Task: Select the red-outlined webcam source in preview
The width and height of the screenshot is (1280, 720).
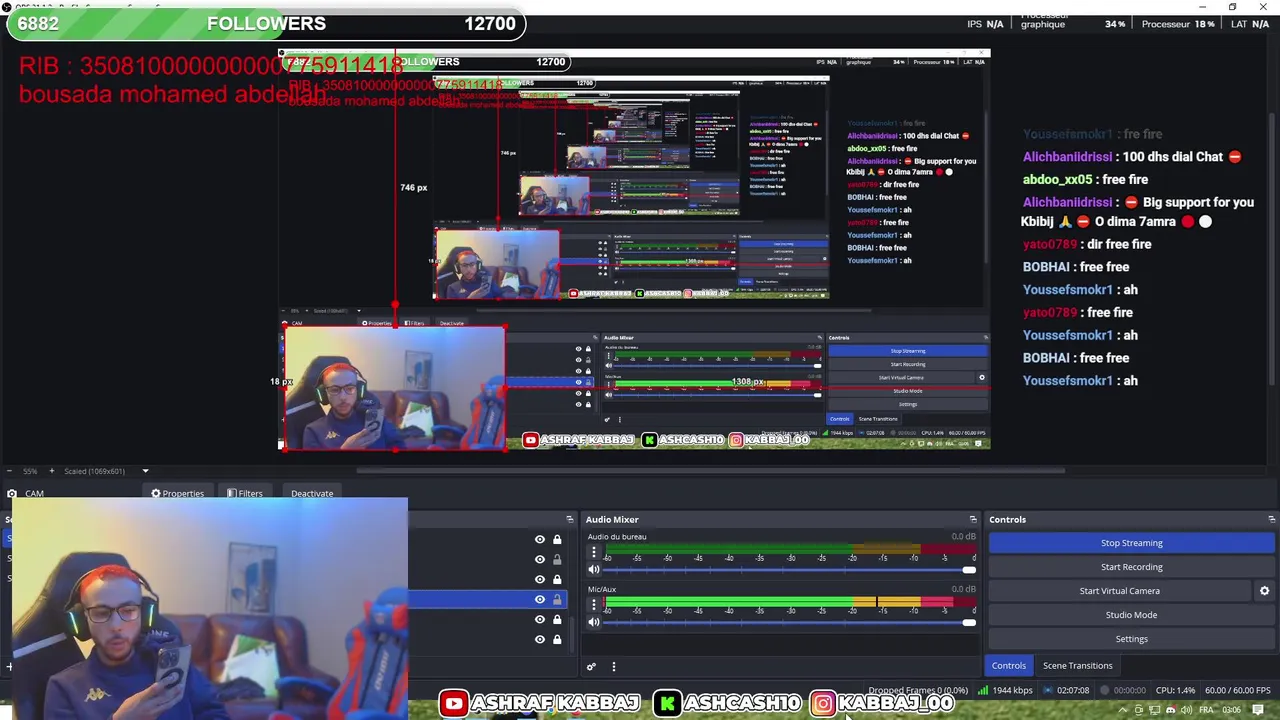Action: click(394, 388)
